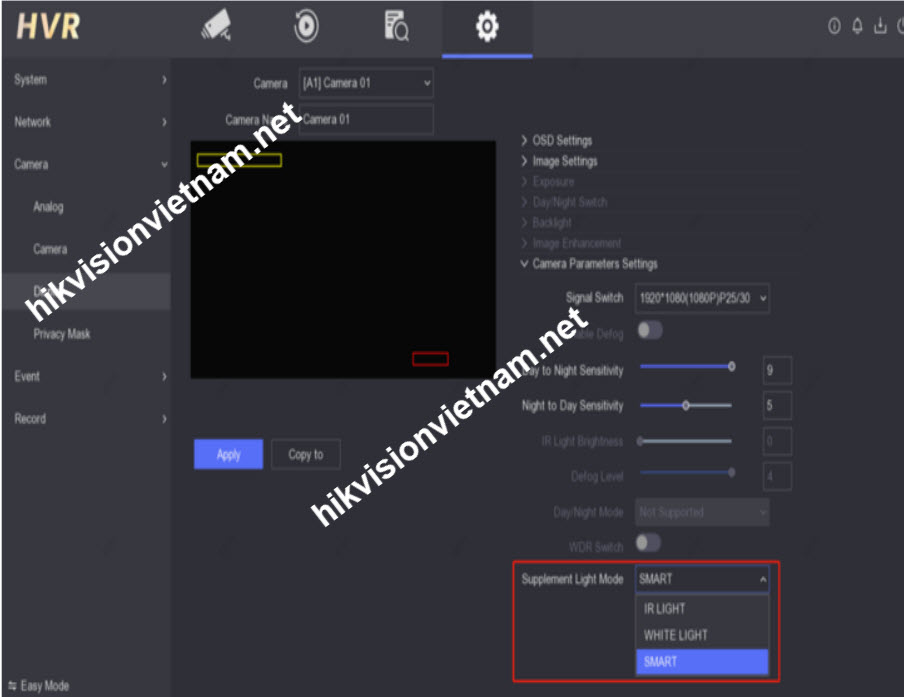The height and width of the screenshot is (697, 904).
Task: Switch to Easy Mode
Action: pyautogui.click(x=40, y=686)
